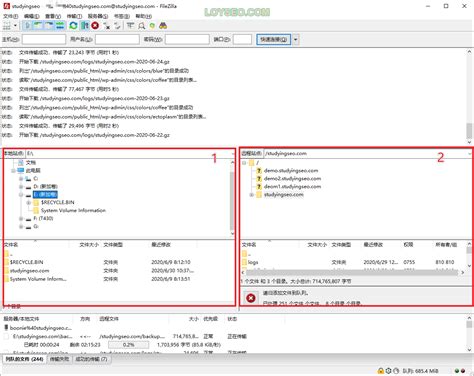474x376 pixels.
Task: Disconnect from the current server
Action: 107,26
